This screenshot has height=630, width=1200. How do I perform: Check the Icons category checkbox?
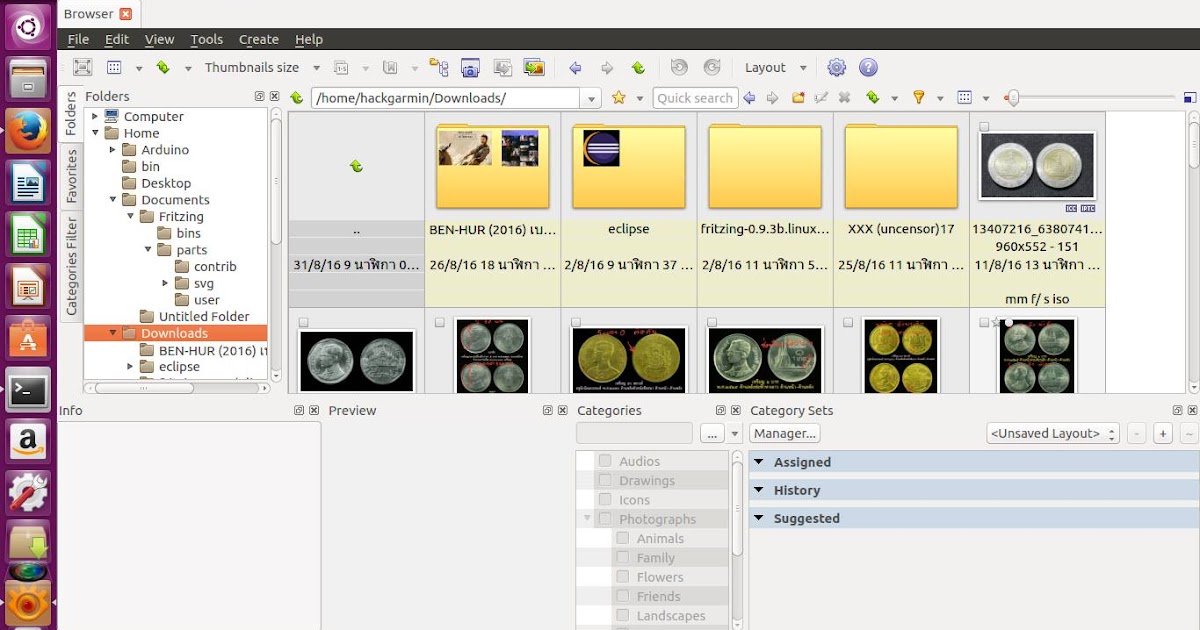tap(605, 499)
